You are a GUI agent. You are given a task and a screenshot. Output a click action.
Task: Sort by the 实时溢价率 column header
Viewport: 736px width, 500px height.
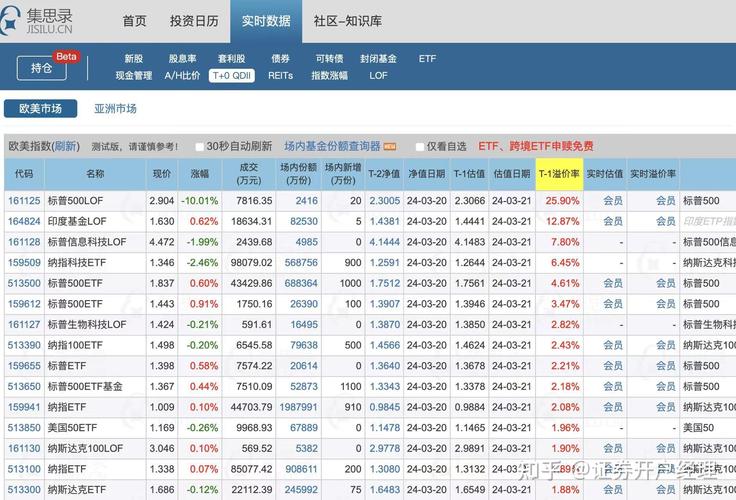point(653,174)
